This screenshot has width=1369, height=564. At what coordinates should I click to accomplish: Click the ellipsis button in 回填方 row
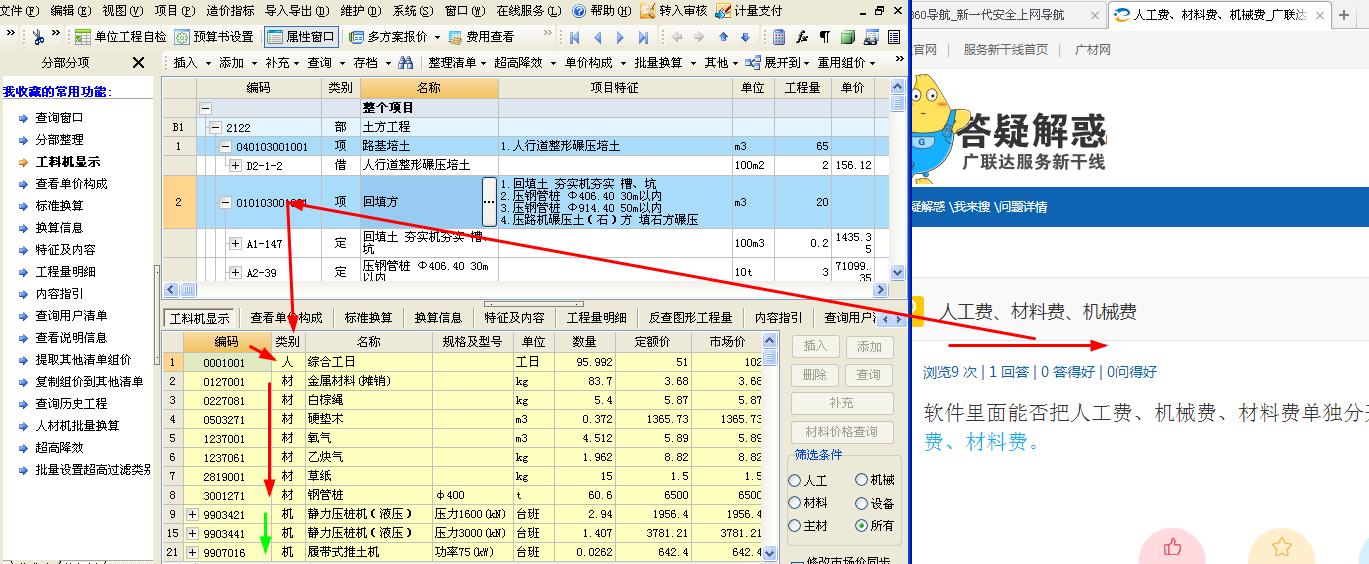[489, 202]
